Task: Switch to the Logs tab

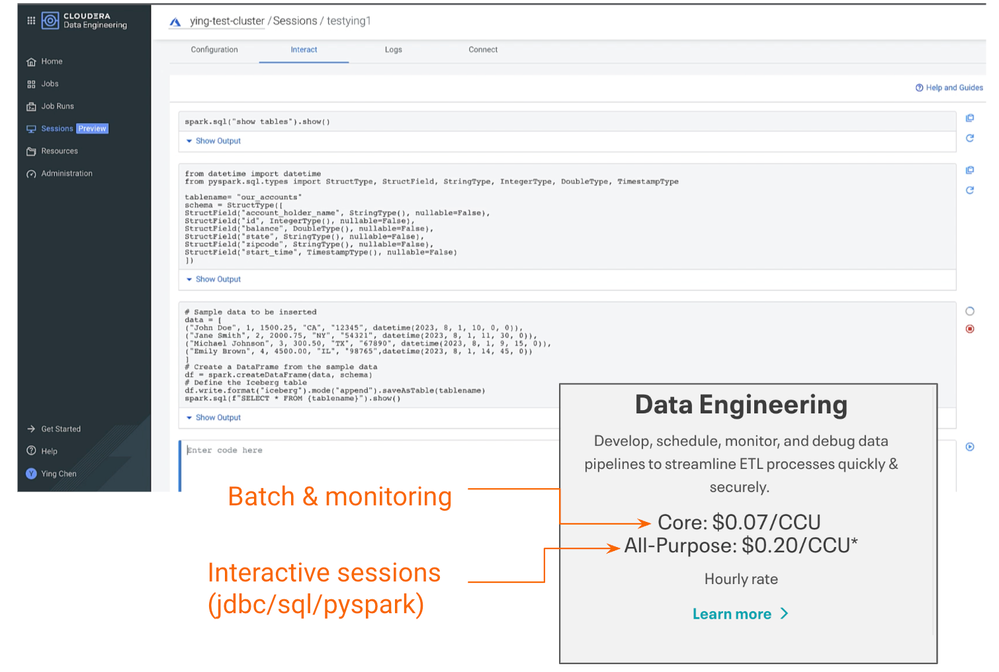Action: [x=393, y=50]
